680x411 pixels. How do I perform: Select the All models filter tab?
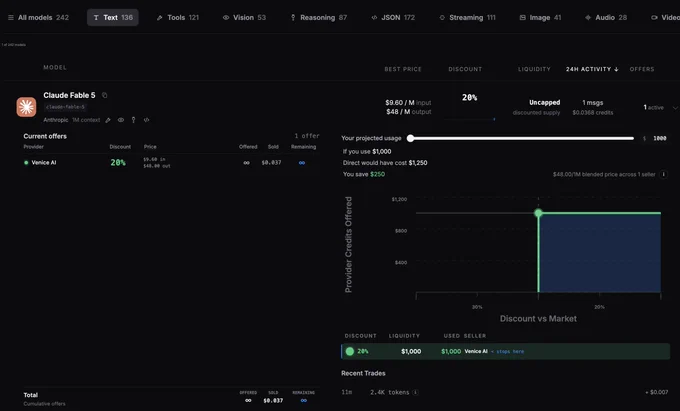click(38, 17)
